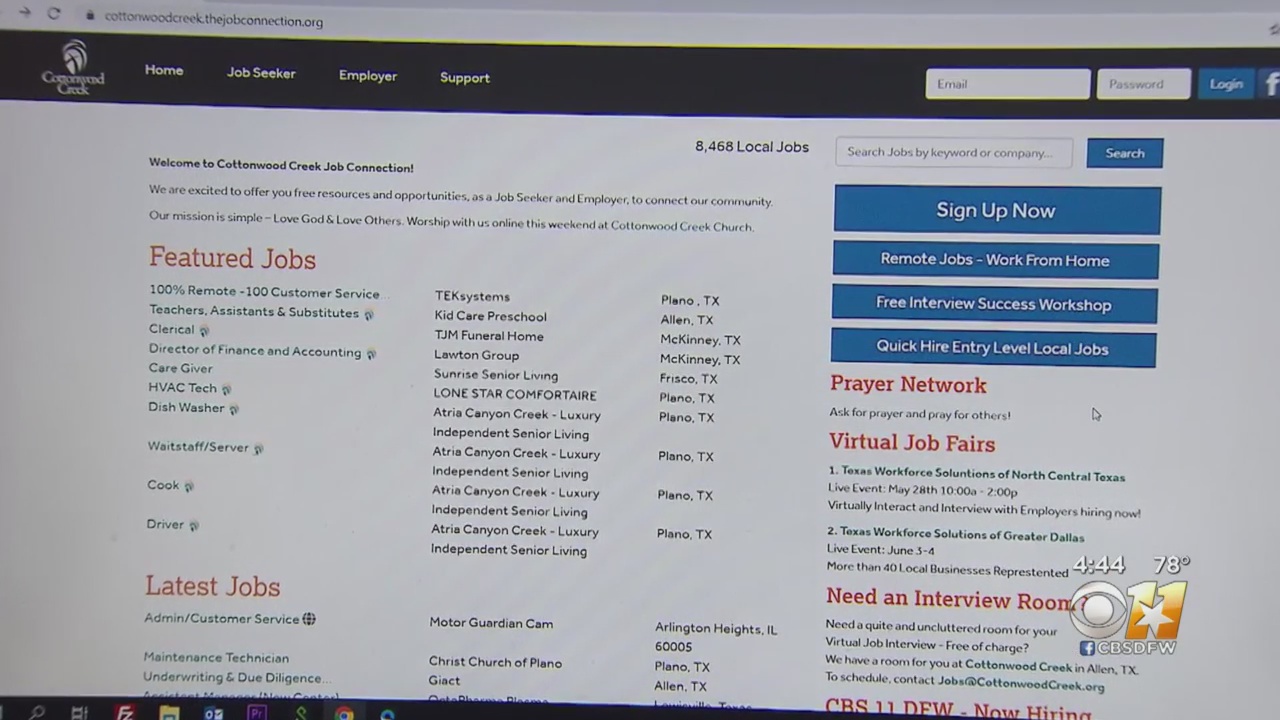Open the Clerical job listing

coord(172,329)
